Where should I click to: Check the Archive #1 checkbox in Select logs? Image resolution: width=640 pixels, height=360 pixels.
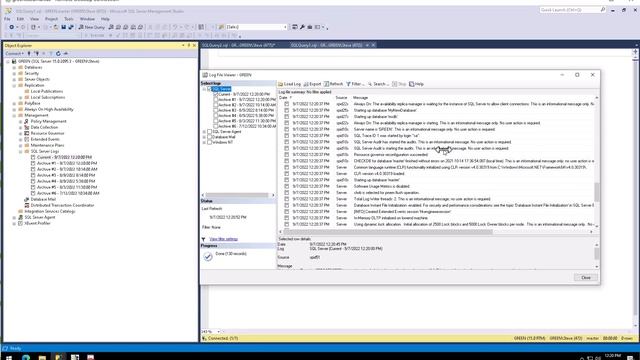click(216, 100)
